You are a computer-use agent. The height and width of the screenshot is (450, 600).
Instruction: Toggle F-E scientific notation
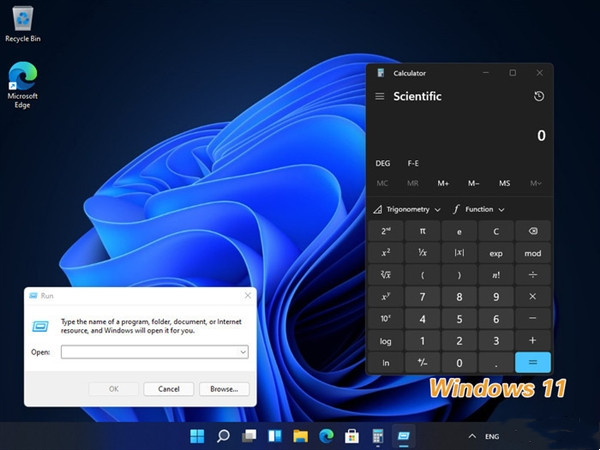(x=413, y=163)
